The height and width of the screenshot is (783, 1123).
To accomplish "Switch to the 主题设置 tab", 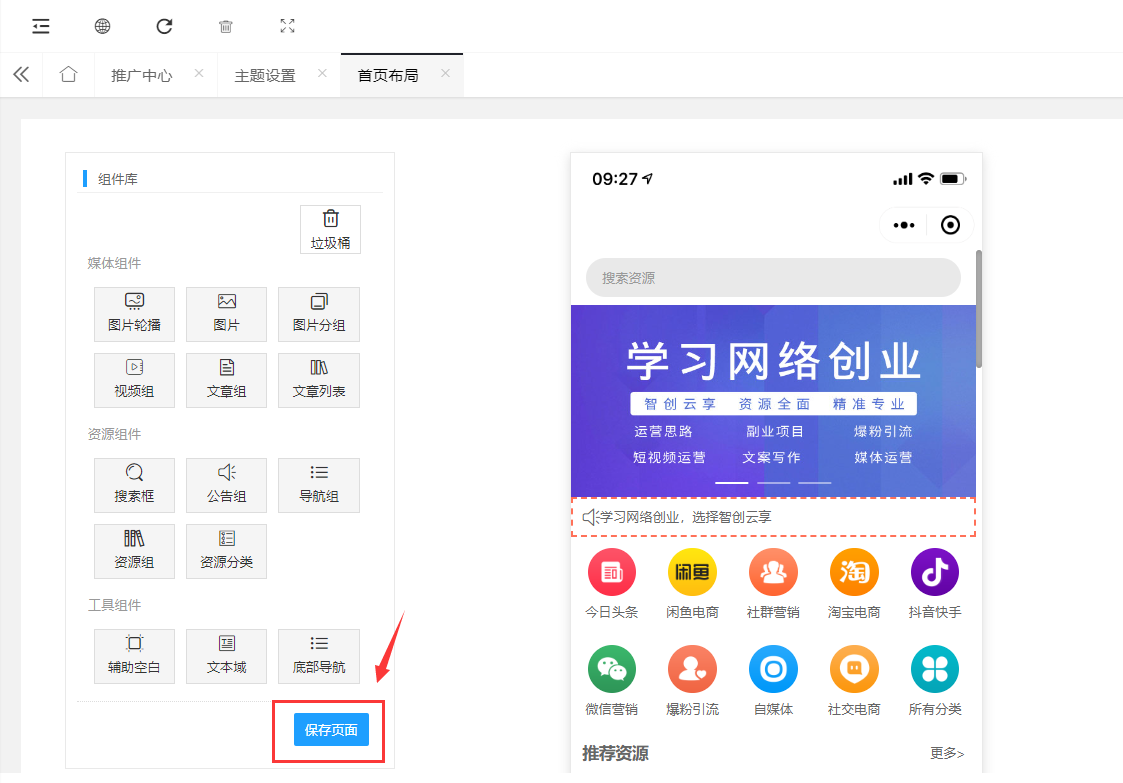I will (x=265, y=75).
